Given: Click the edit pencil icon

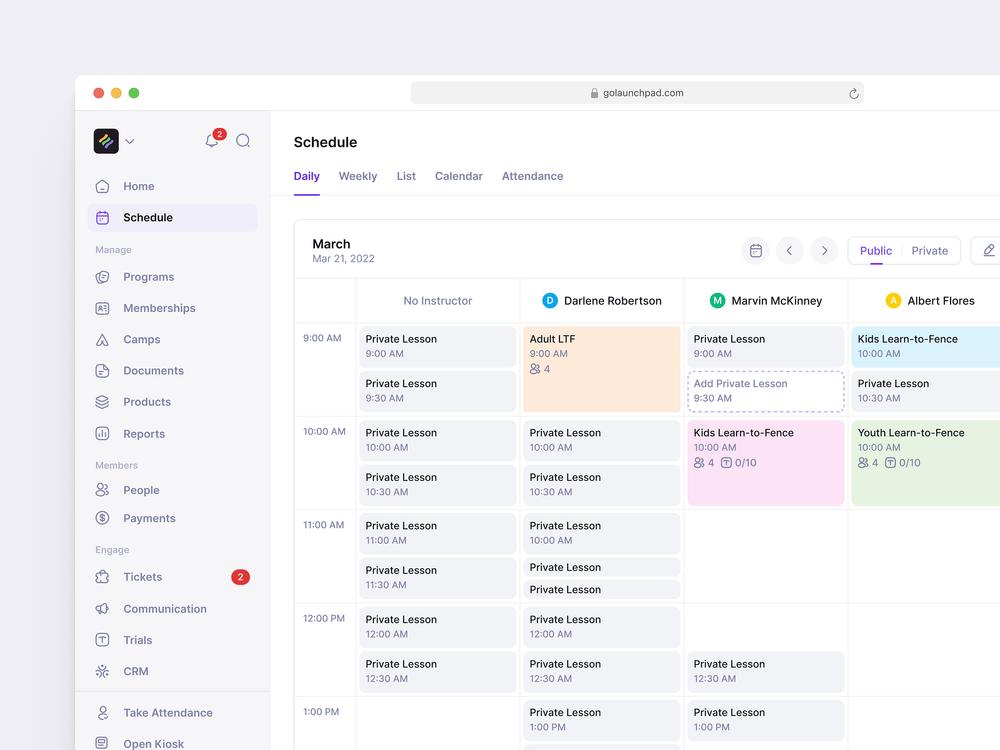Looking at the screenshot, I should tap(988, 251).
